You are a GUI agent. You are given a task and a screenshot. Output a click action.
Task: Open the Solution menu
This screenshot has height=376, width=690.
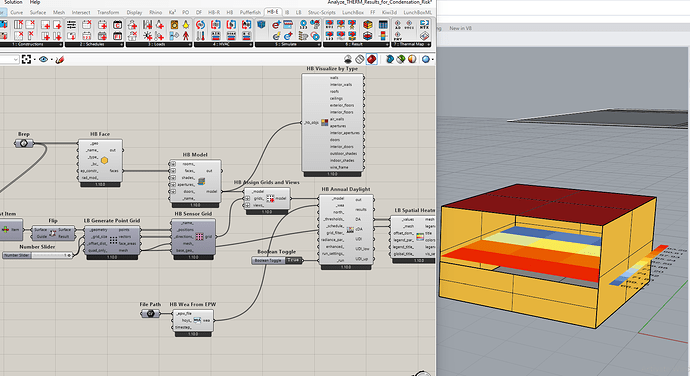[x=13, y=2]
